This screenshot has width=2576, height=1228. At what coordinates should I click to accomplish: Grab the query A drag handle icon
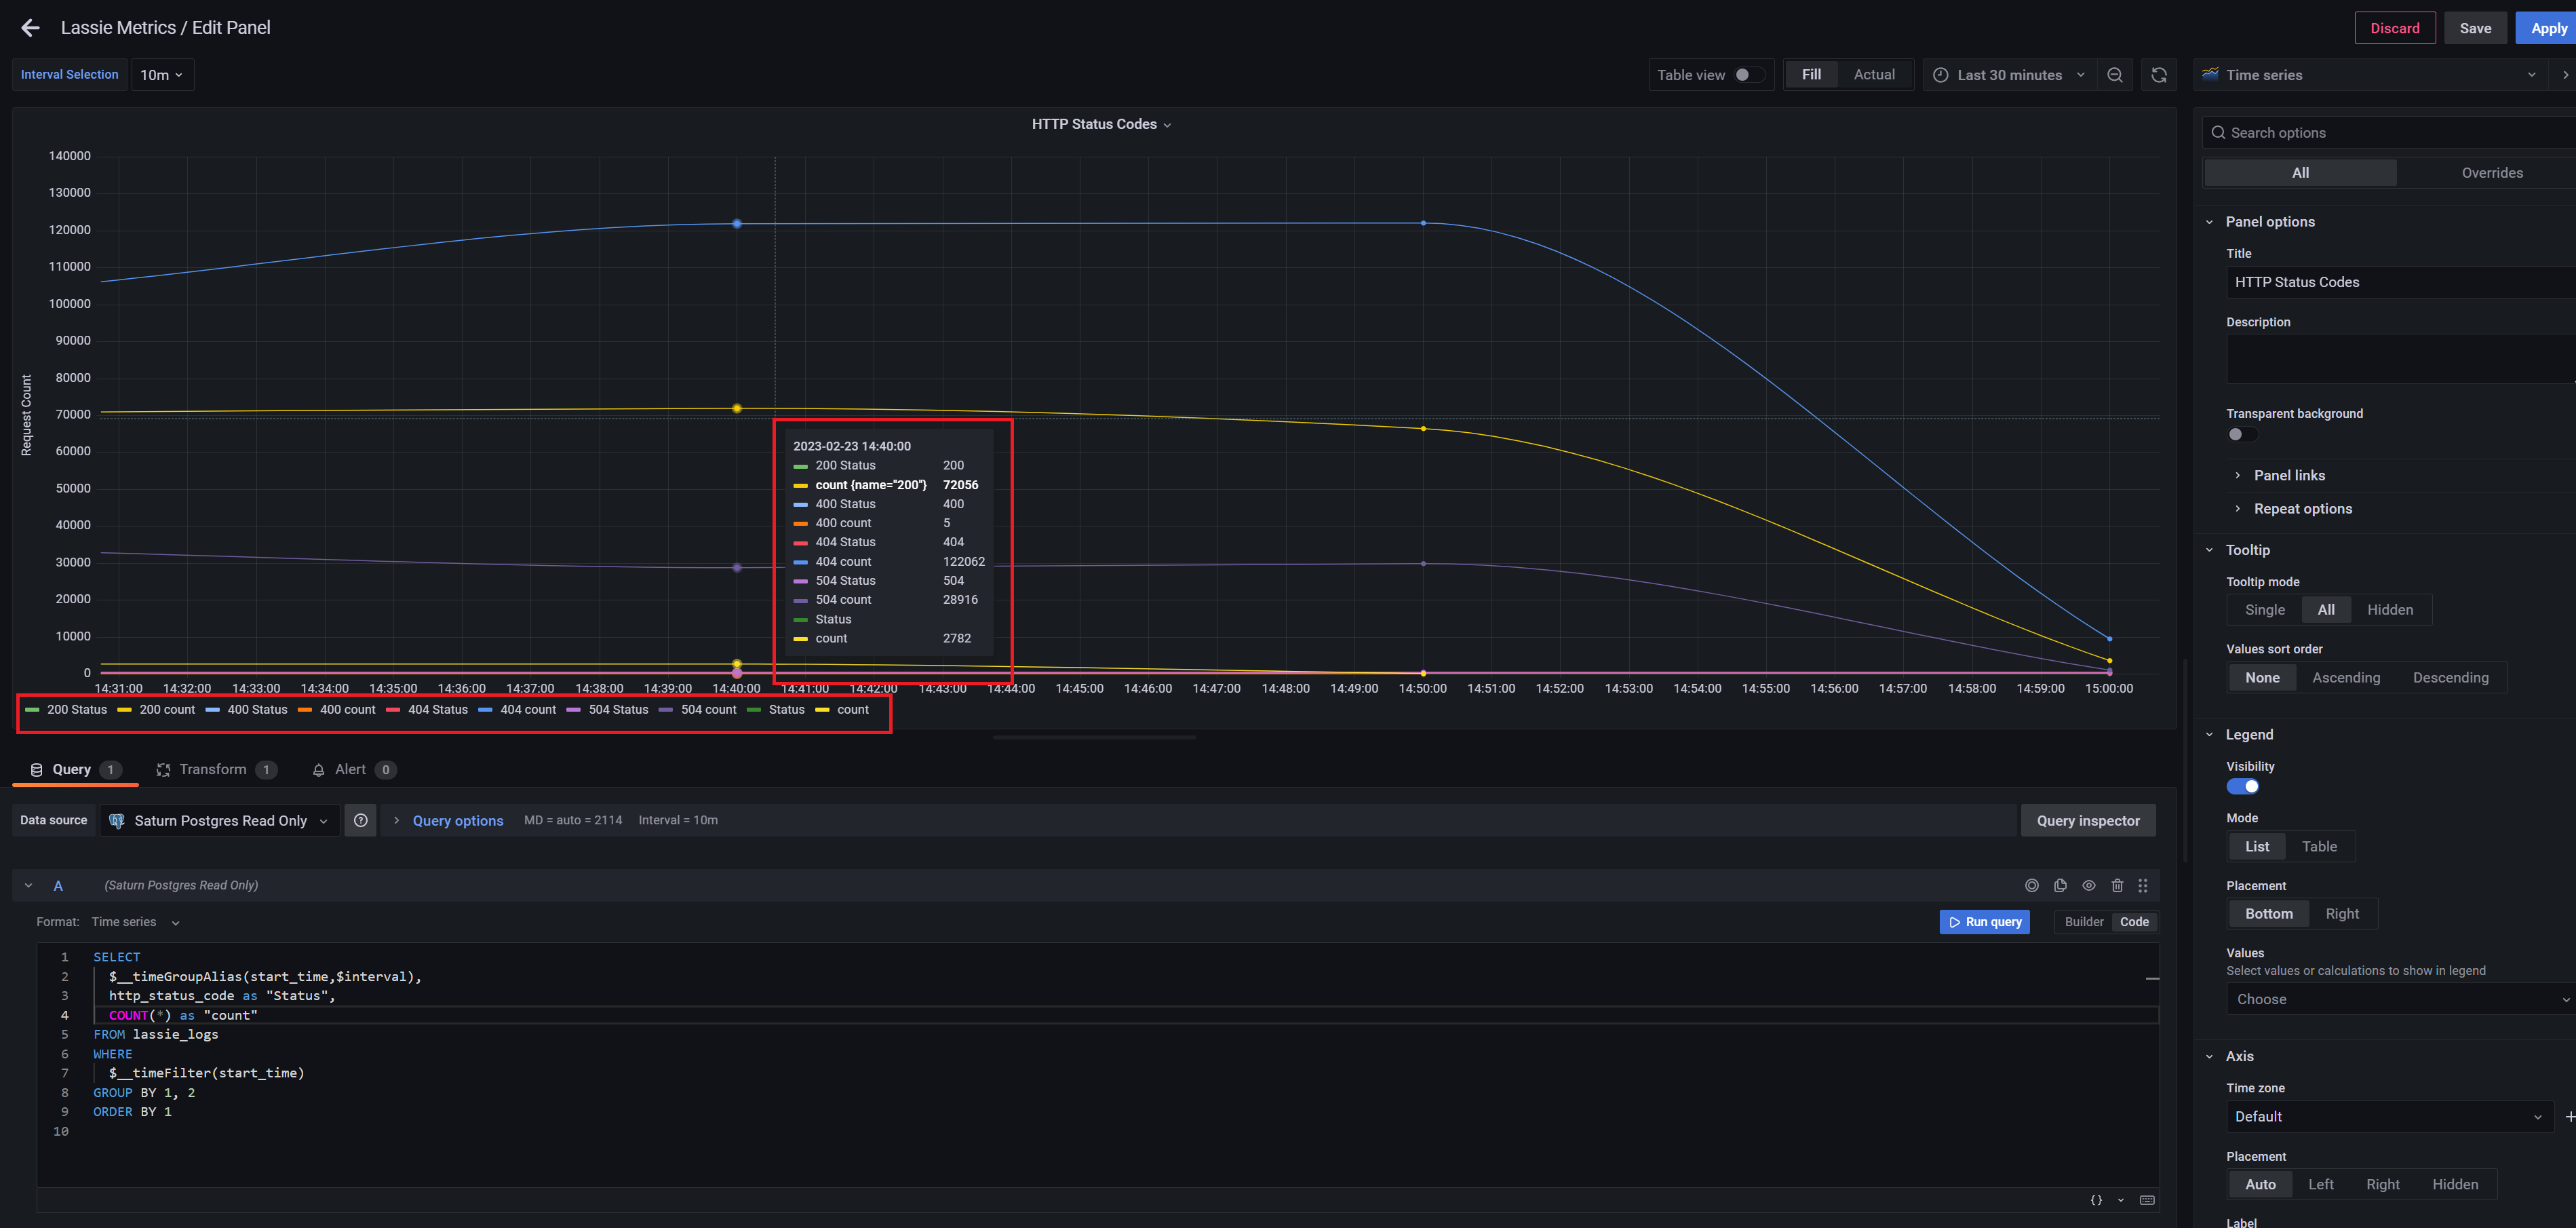(2142, 885)
